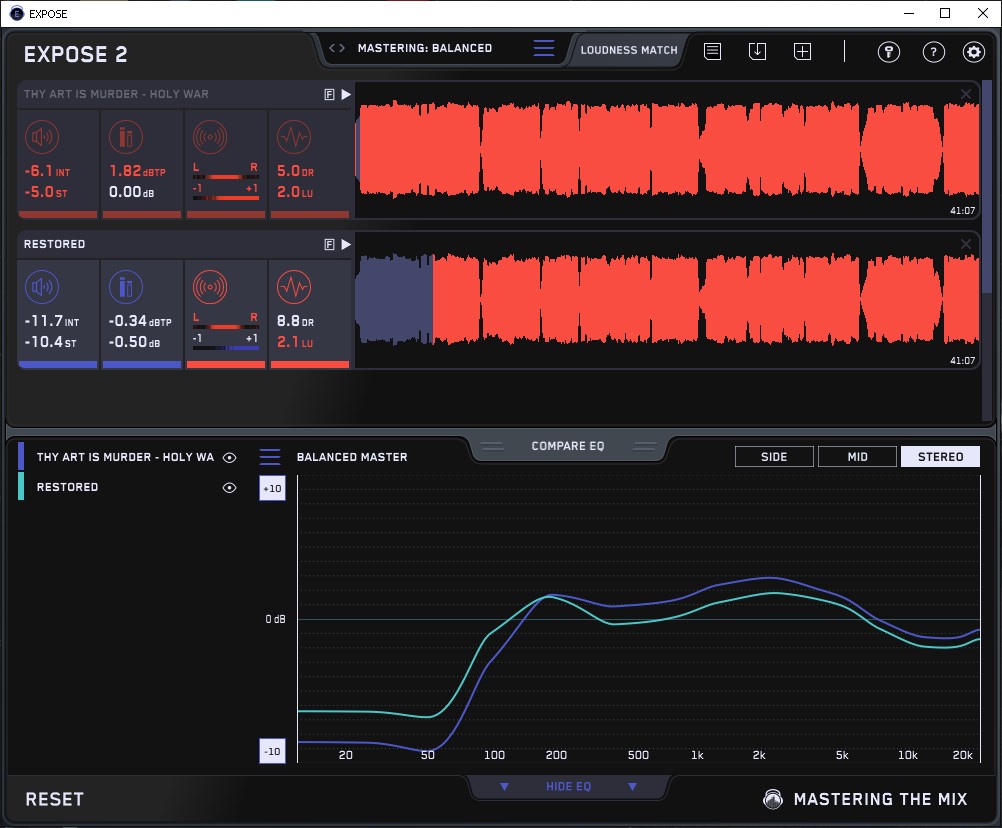Click the Reset button
Image resolution: width=1002 pixels, height=828 pixels.
click(x=55, y=799)
